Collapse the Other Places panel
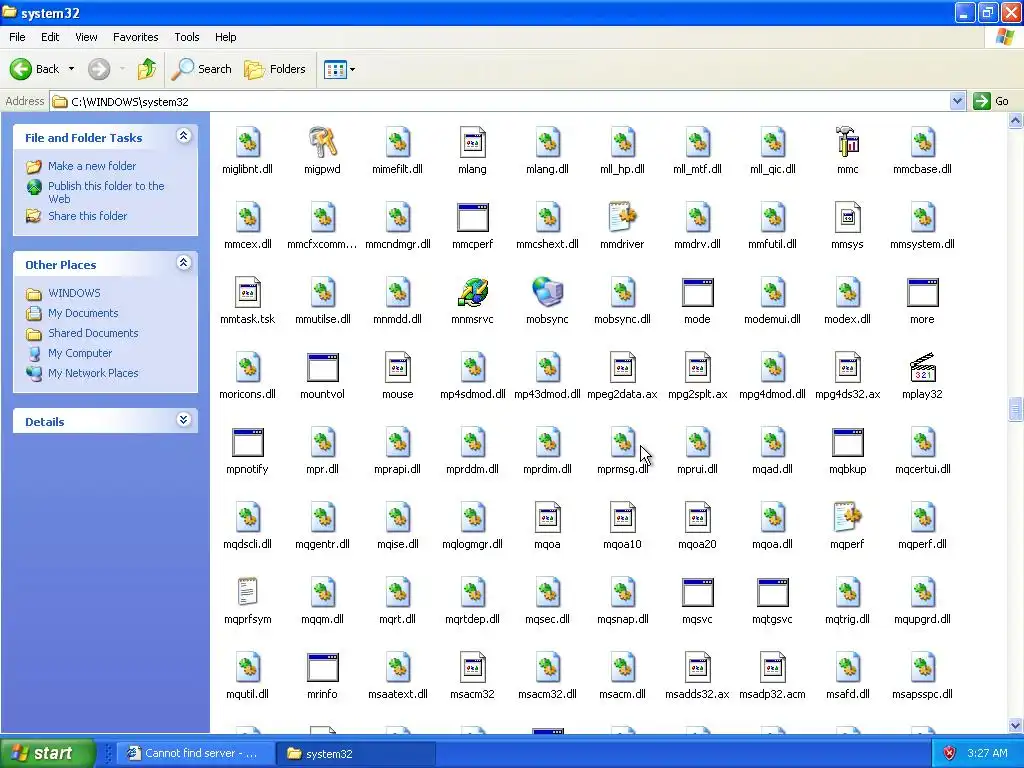1024x768 pixels. (184, 263)
